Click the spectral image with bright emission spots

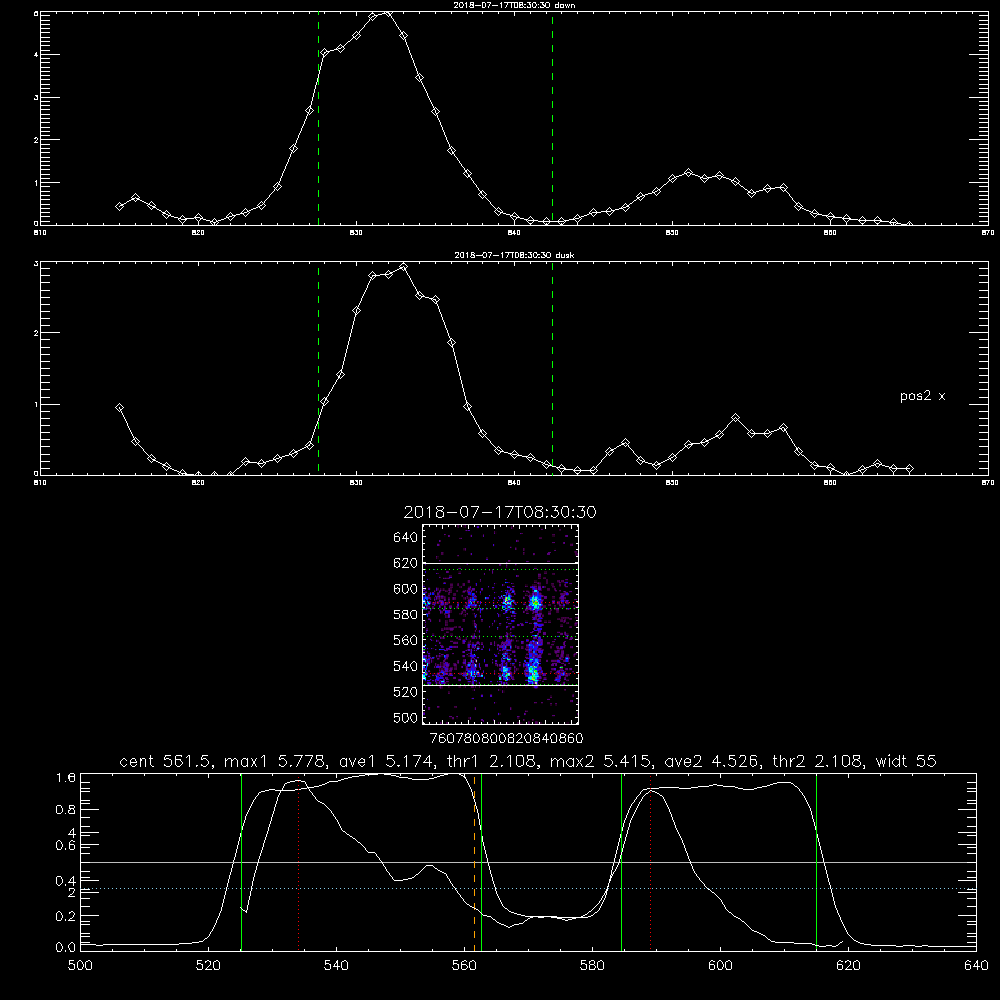pos(501,624)
